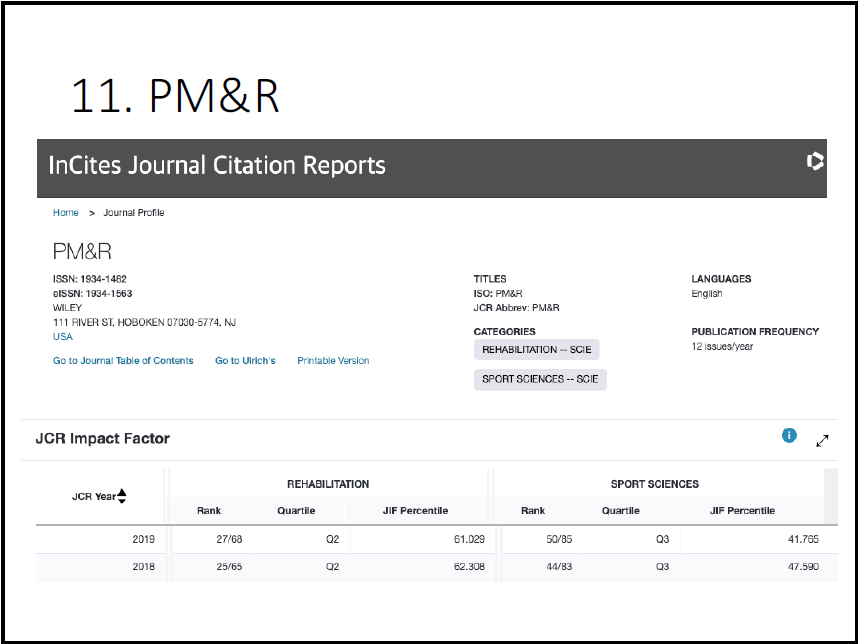Go to the Home breadcrumb link
Viewport: 860px width, 644px height.
(x=66, y=213)
